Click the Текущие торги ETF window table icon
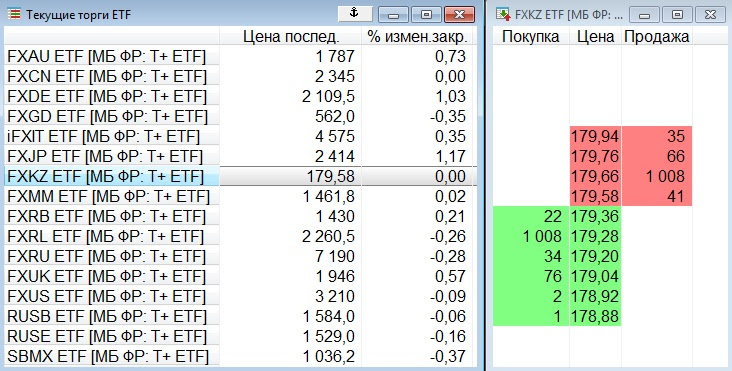Viewport: 732px width, 371px height. tap(15, 14)
